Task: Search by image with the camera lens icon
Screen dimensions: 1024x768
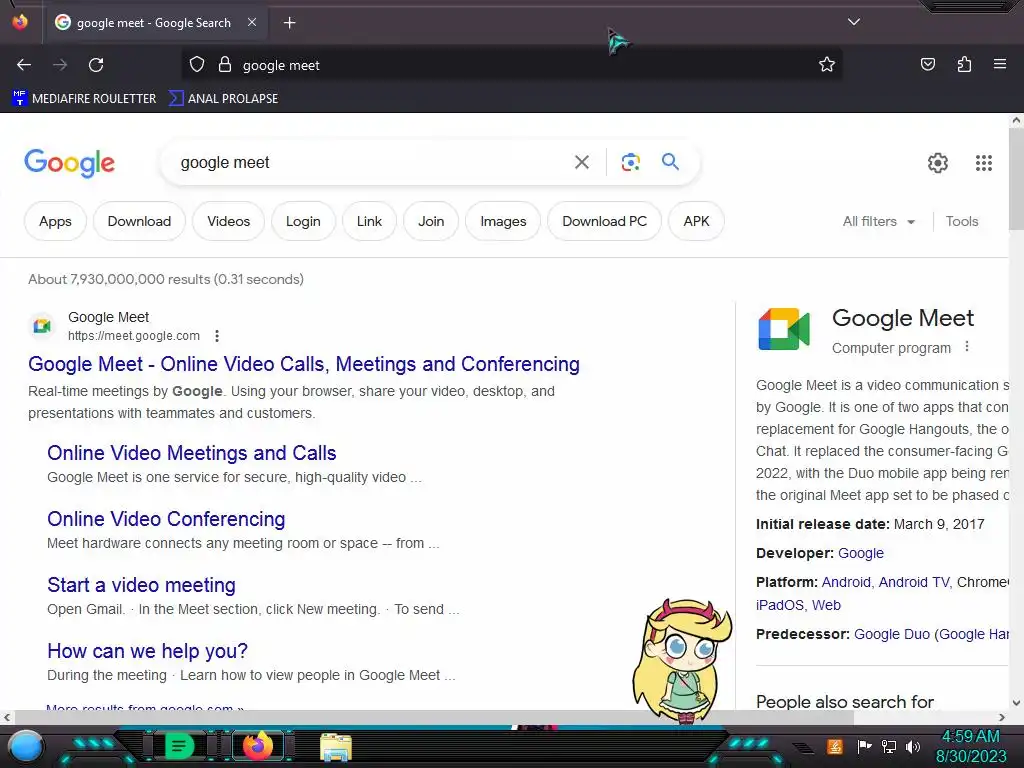Action: 630,162
